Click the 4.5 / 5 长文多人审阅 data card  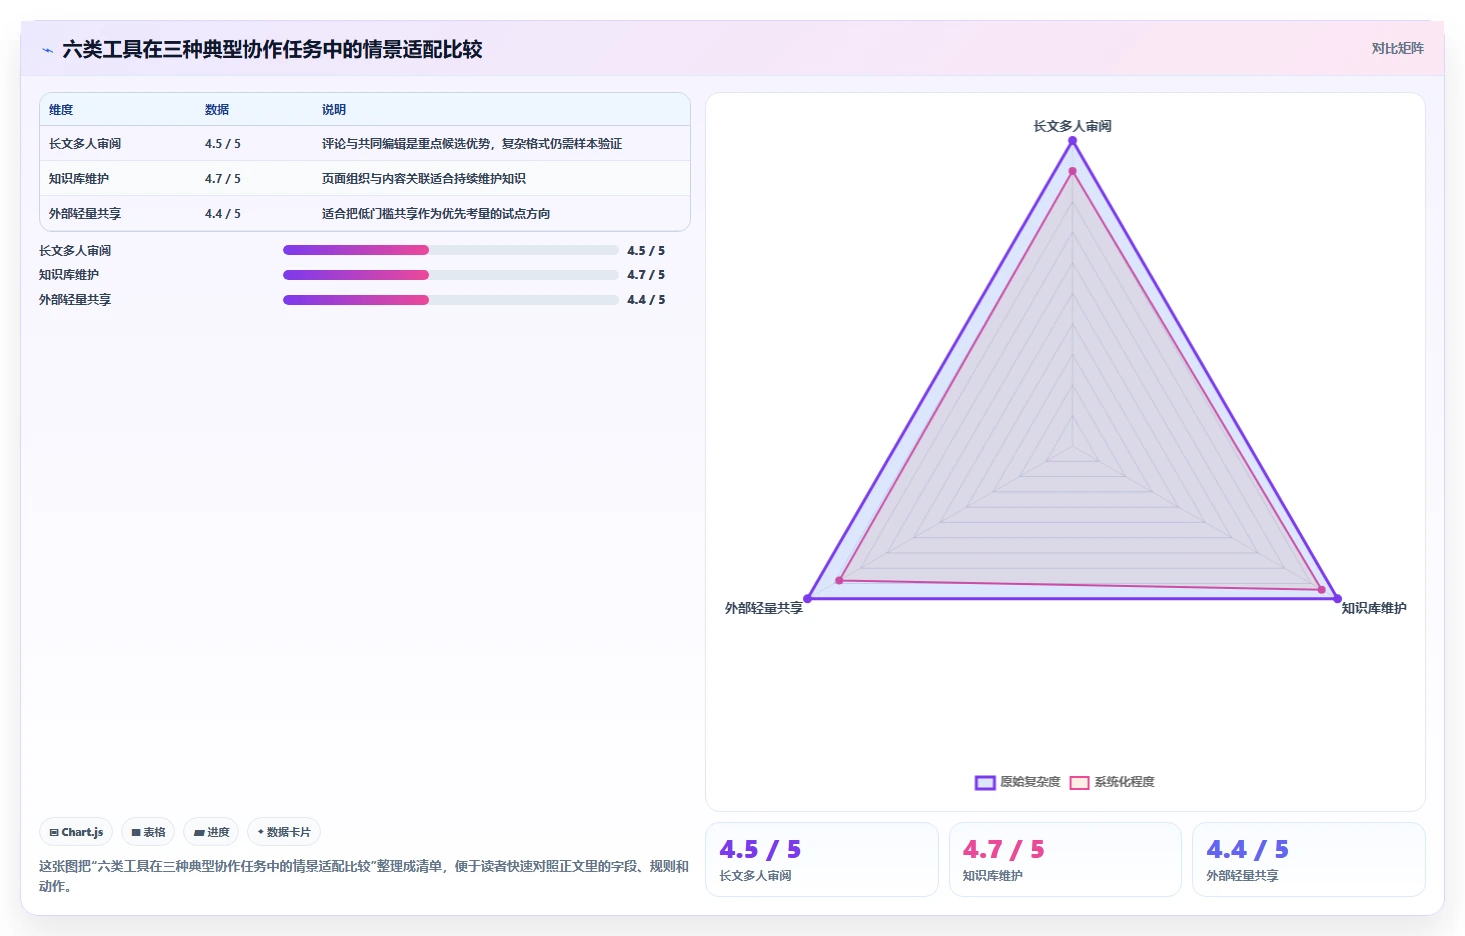click(822, 860)
